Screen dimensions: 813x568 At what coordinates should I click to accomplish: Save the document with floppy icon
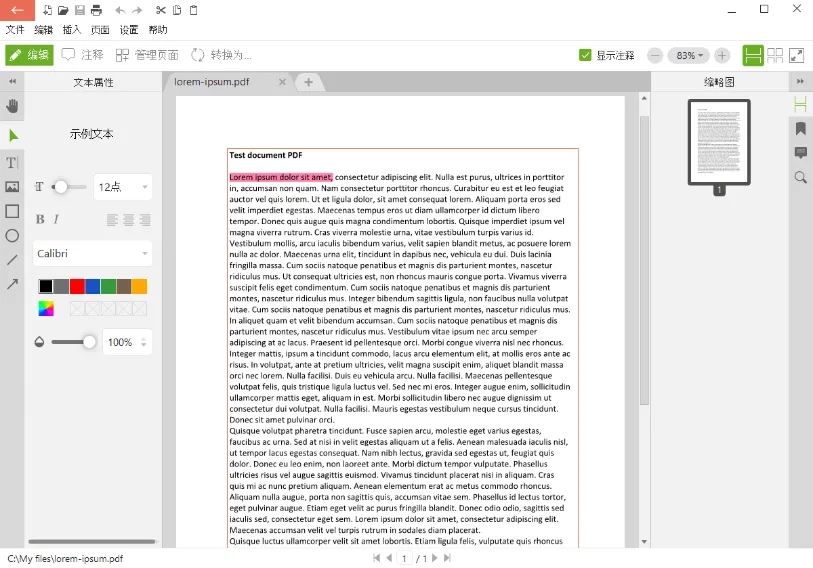point(80,10)
